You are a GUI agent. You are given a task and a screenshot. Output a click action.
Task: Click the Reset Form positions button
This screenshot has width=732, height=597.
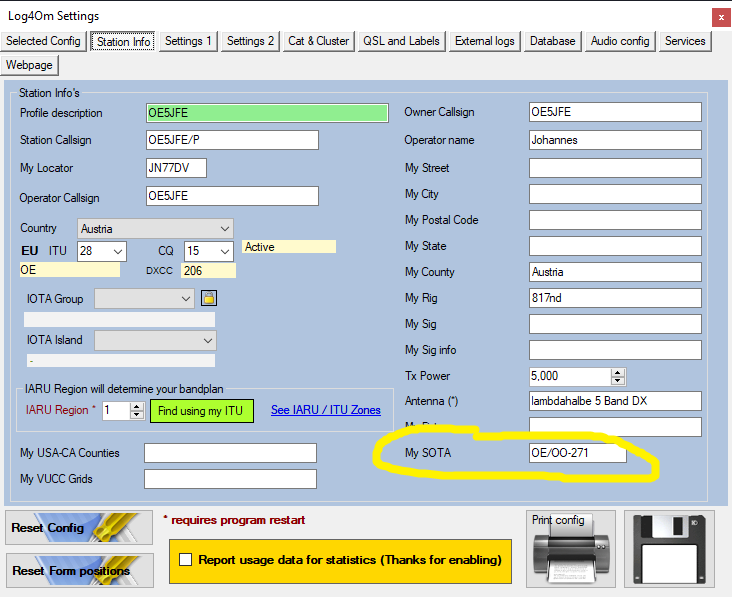[x=80, y=570]
